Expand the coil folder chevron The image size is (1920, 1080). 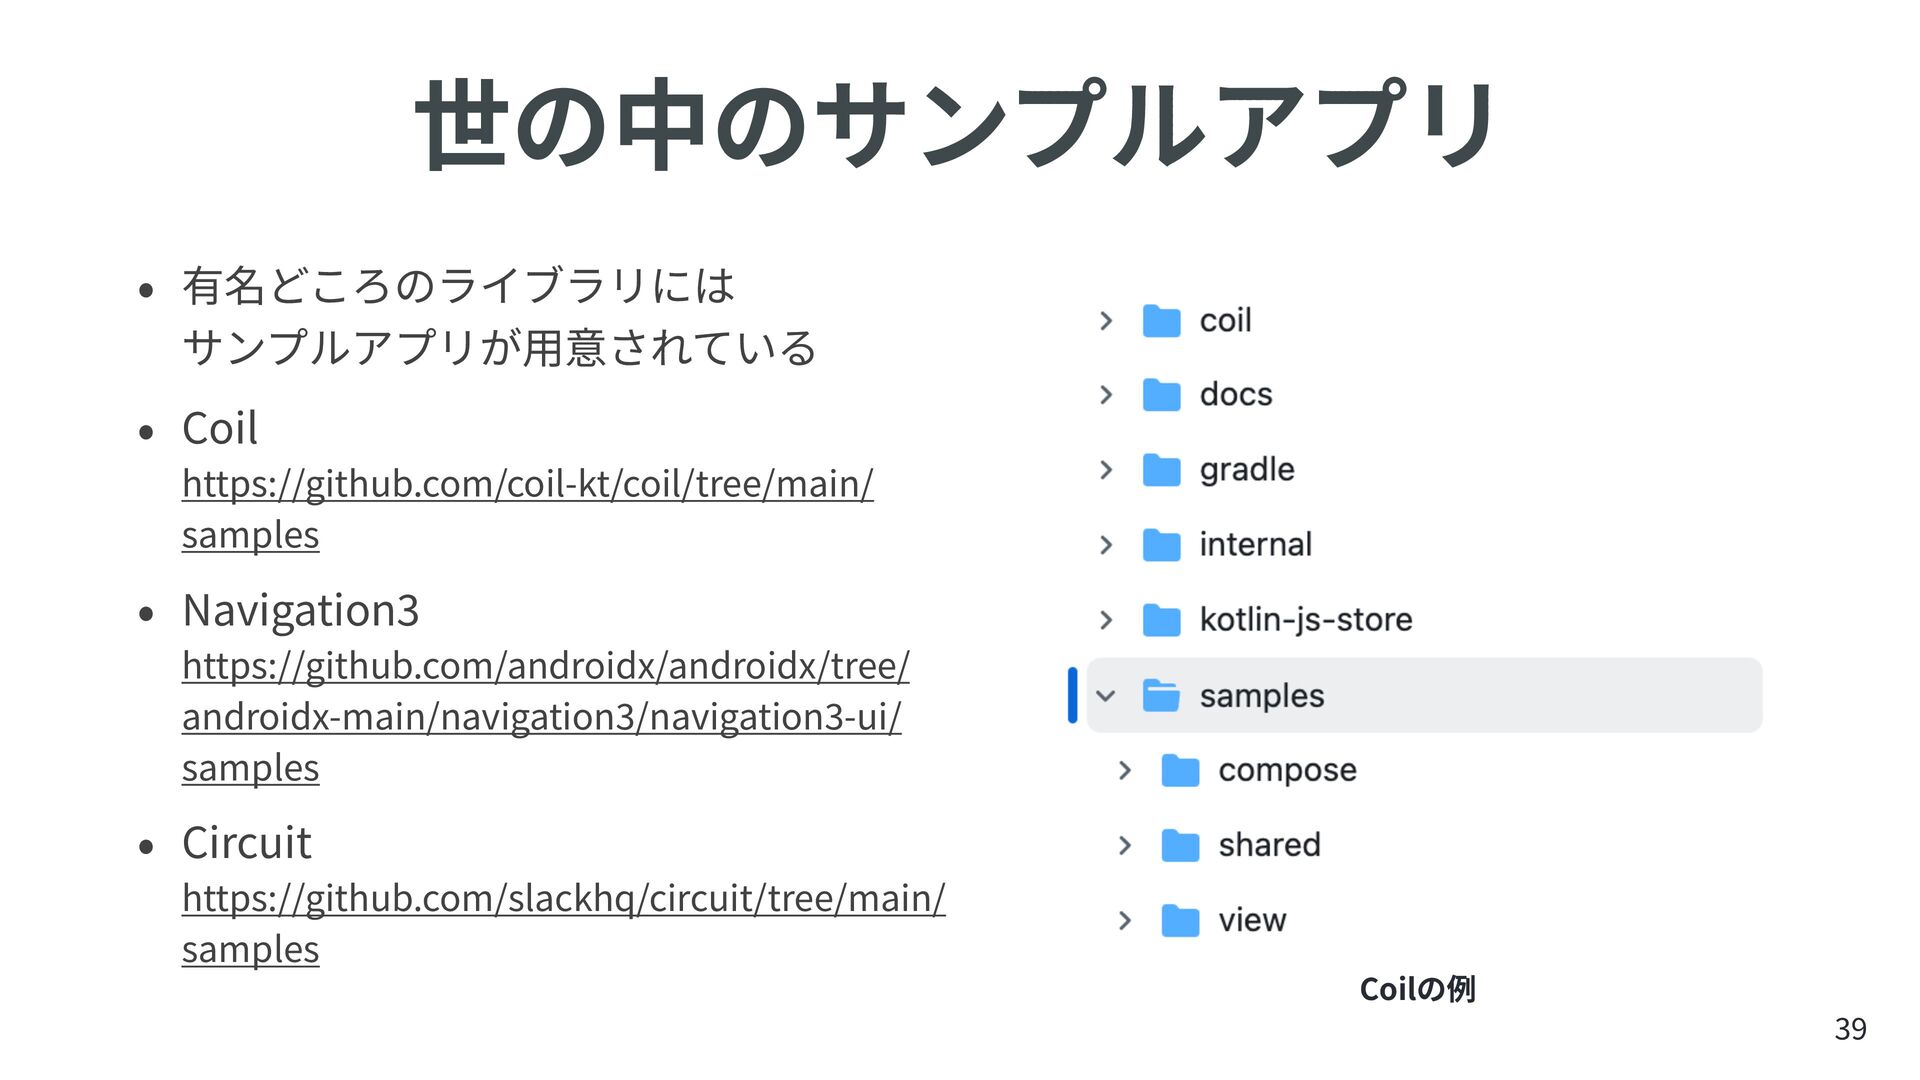[x=1106, y=321]
